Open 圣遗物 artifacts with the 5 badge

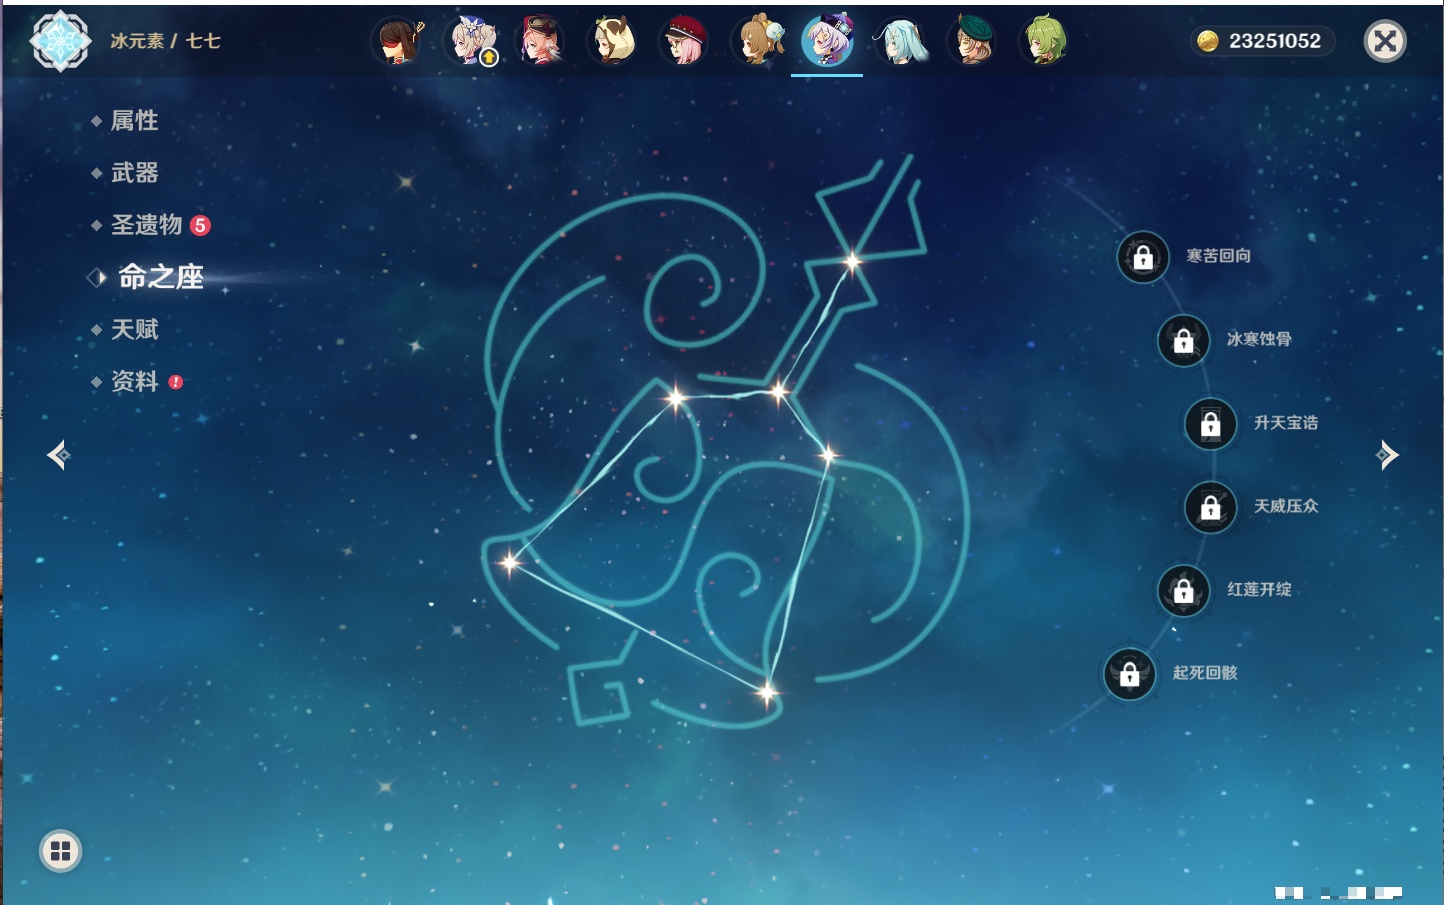tap(147, 225)
